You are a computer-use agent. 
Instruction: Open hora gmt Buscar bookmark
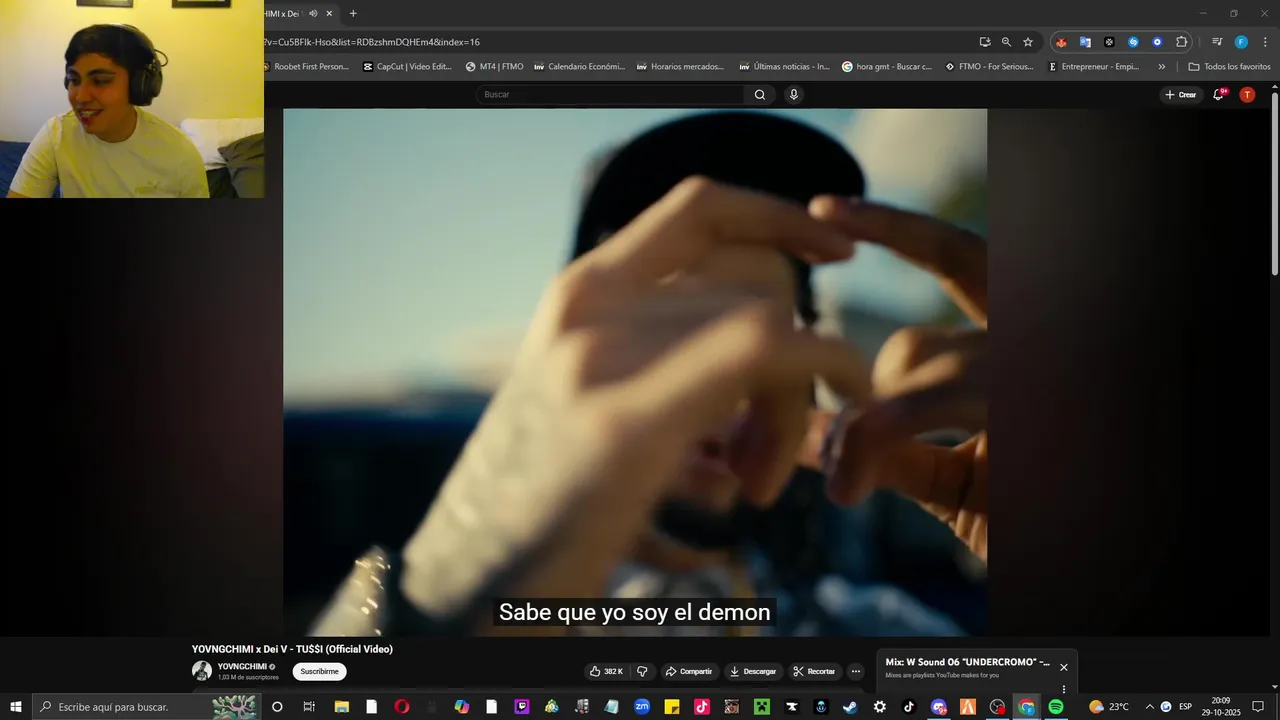[x=887, y=67]
